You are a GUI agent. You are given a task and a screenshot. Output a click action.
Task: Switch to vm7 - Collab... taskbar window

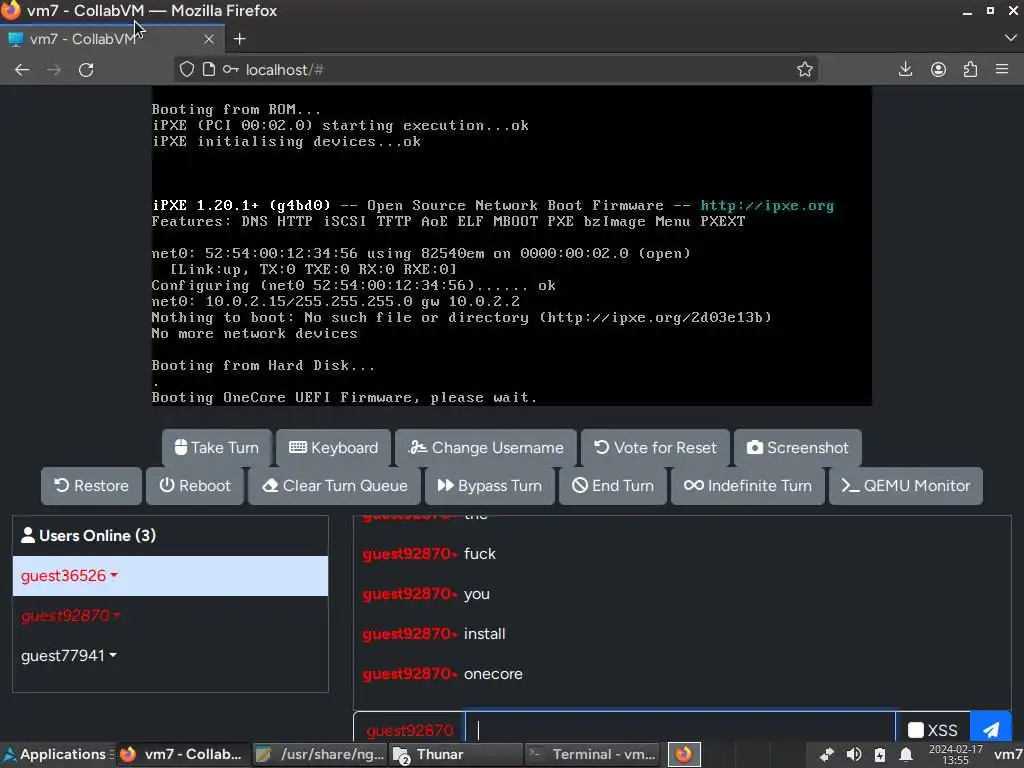(x=184, y=754)
